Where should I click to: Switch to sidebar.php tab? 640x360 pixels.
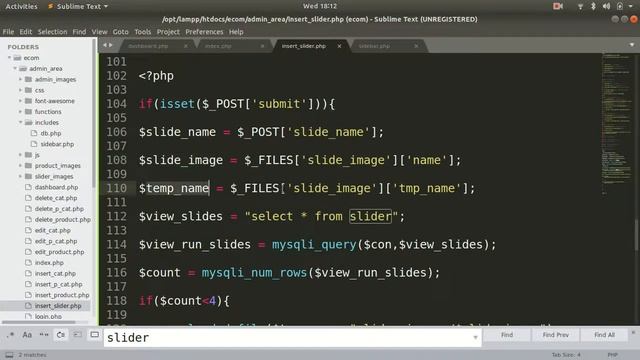(x=374, y=46)
